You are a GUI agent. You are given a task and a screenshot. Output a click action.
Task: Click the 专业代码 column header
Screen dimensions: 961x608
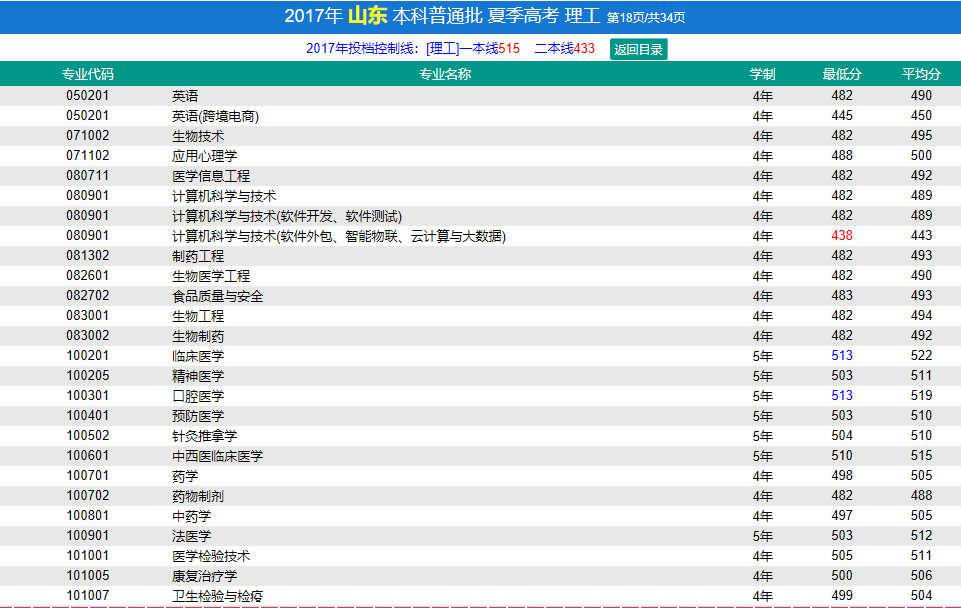click(88, 74)
